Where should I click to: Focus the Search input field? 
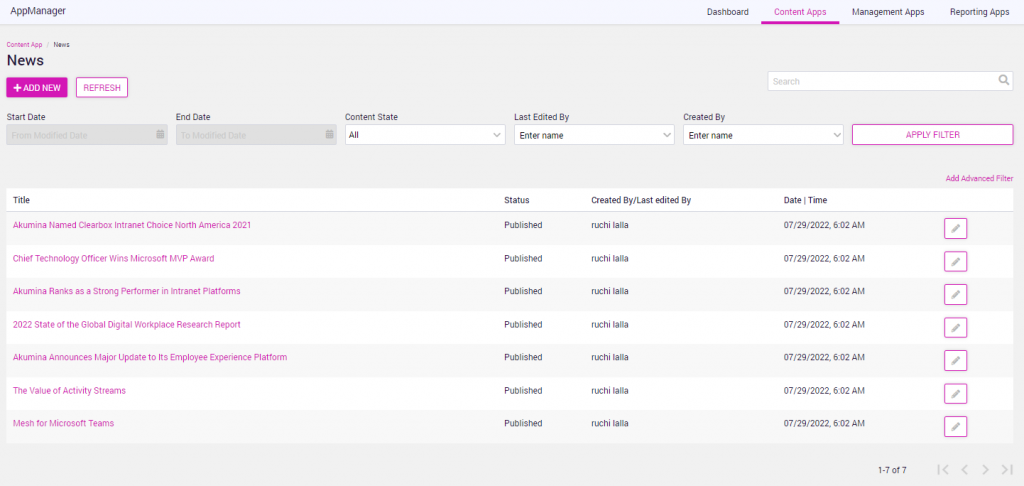880,81
